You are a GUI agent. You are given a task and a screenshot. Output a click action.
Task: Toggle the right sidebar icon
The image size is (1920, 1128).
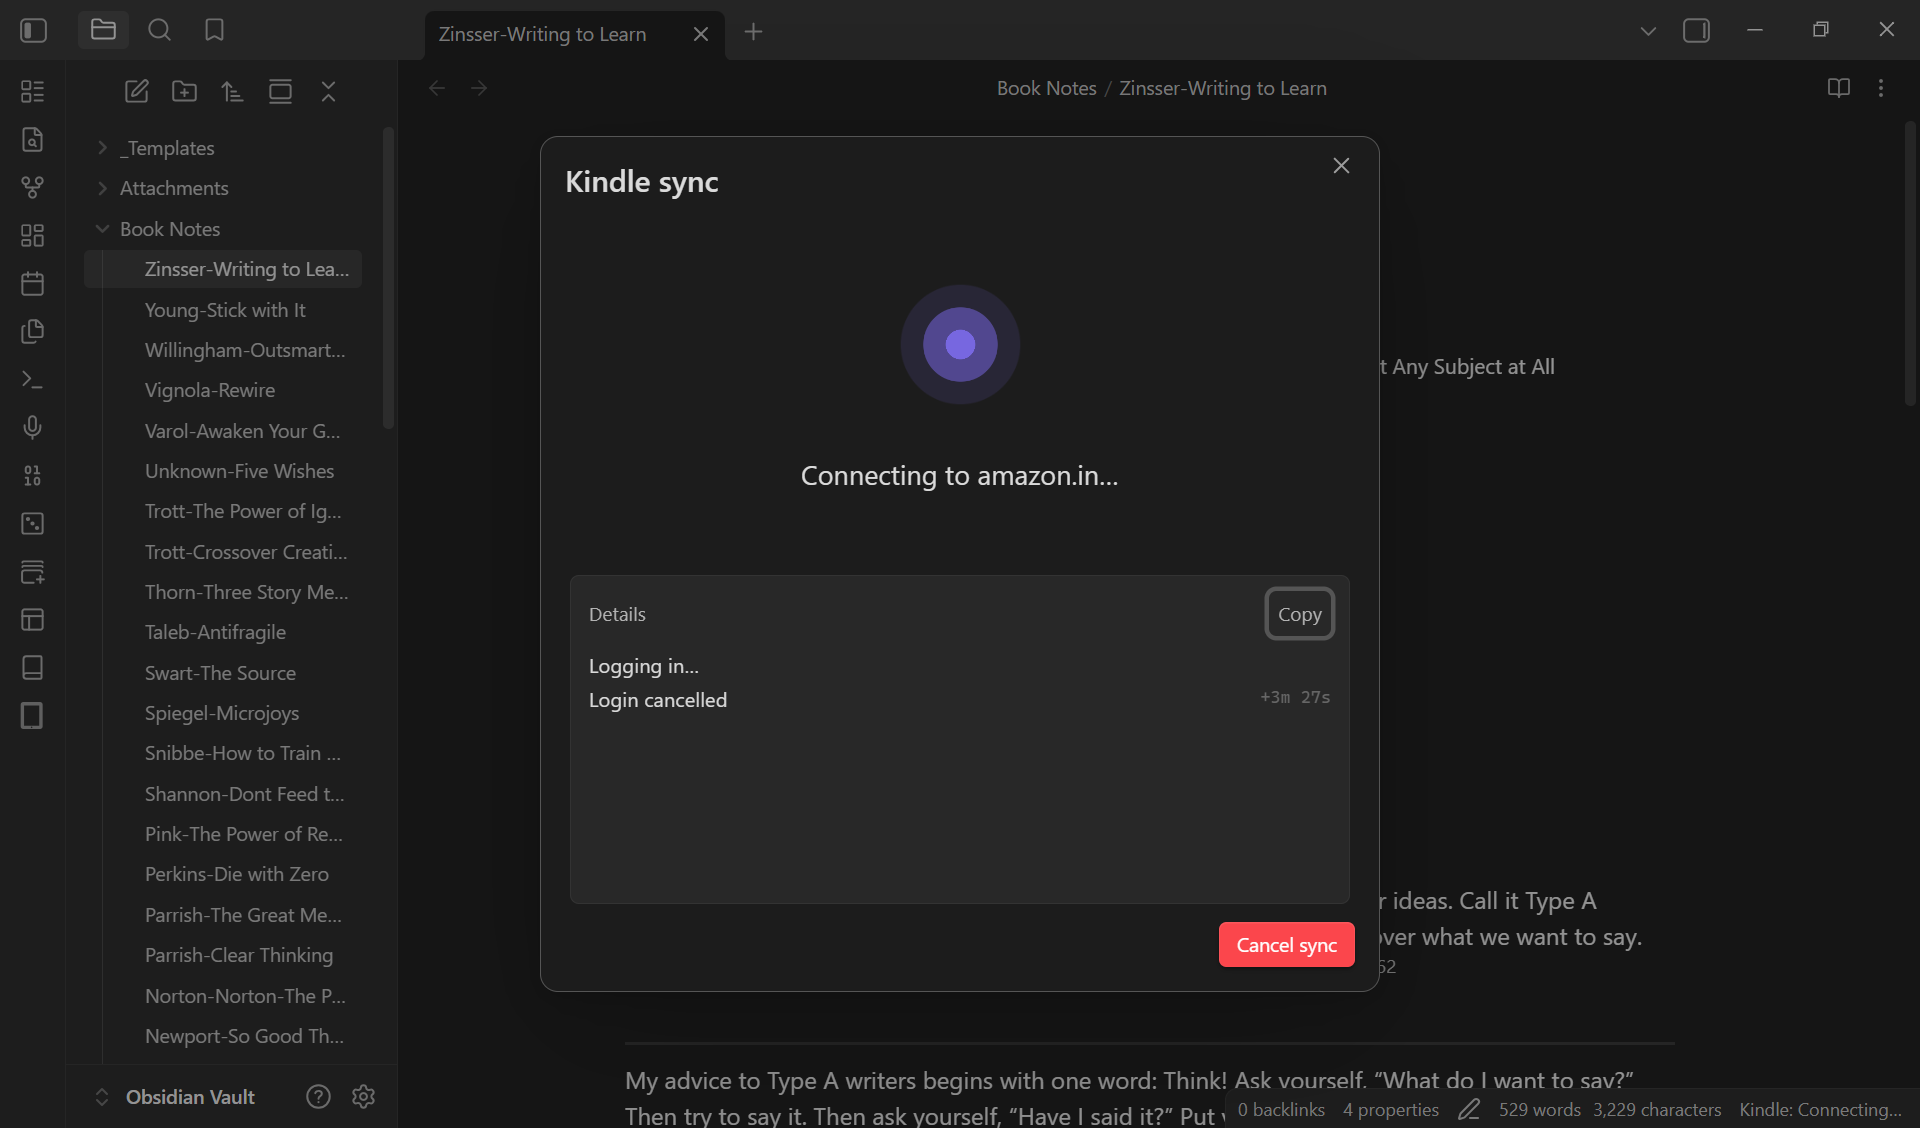pos(1696,31)
